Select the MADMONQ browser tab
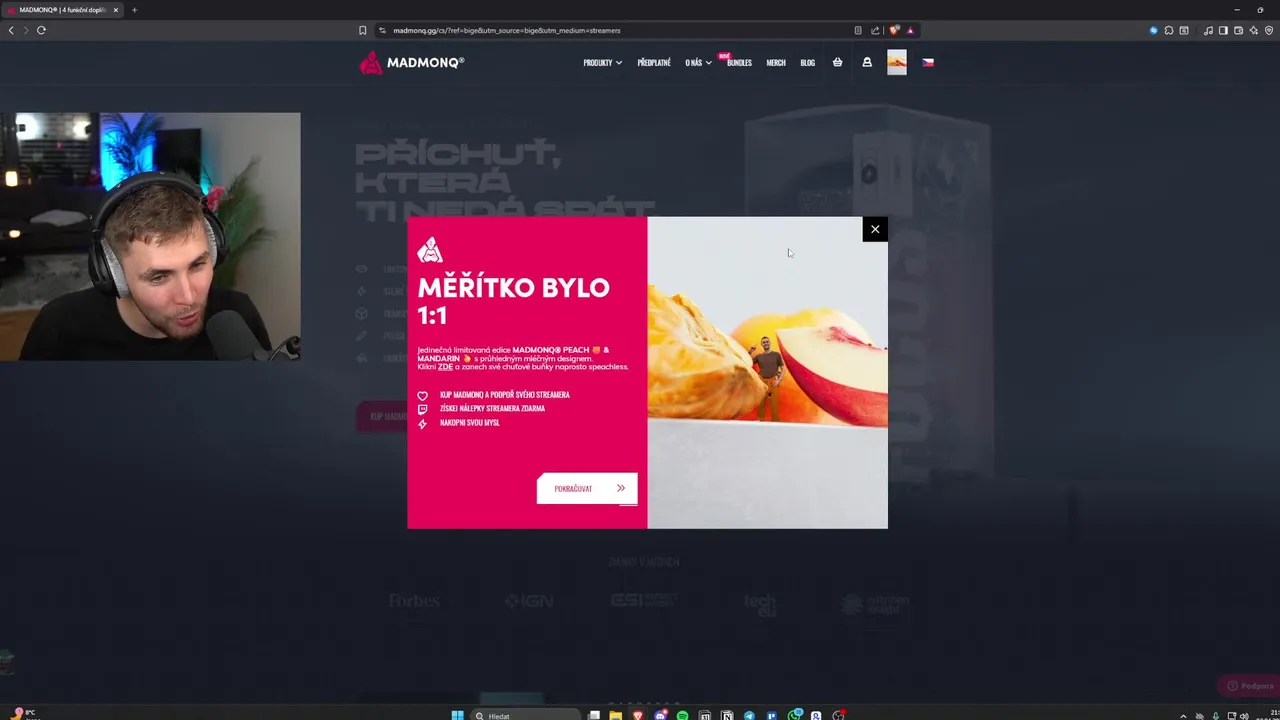Screen dimensions: 1280x720 (62, 10)
